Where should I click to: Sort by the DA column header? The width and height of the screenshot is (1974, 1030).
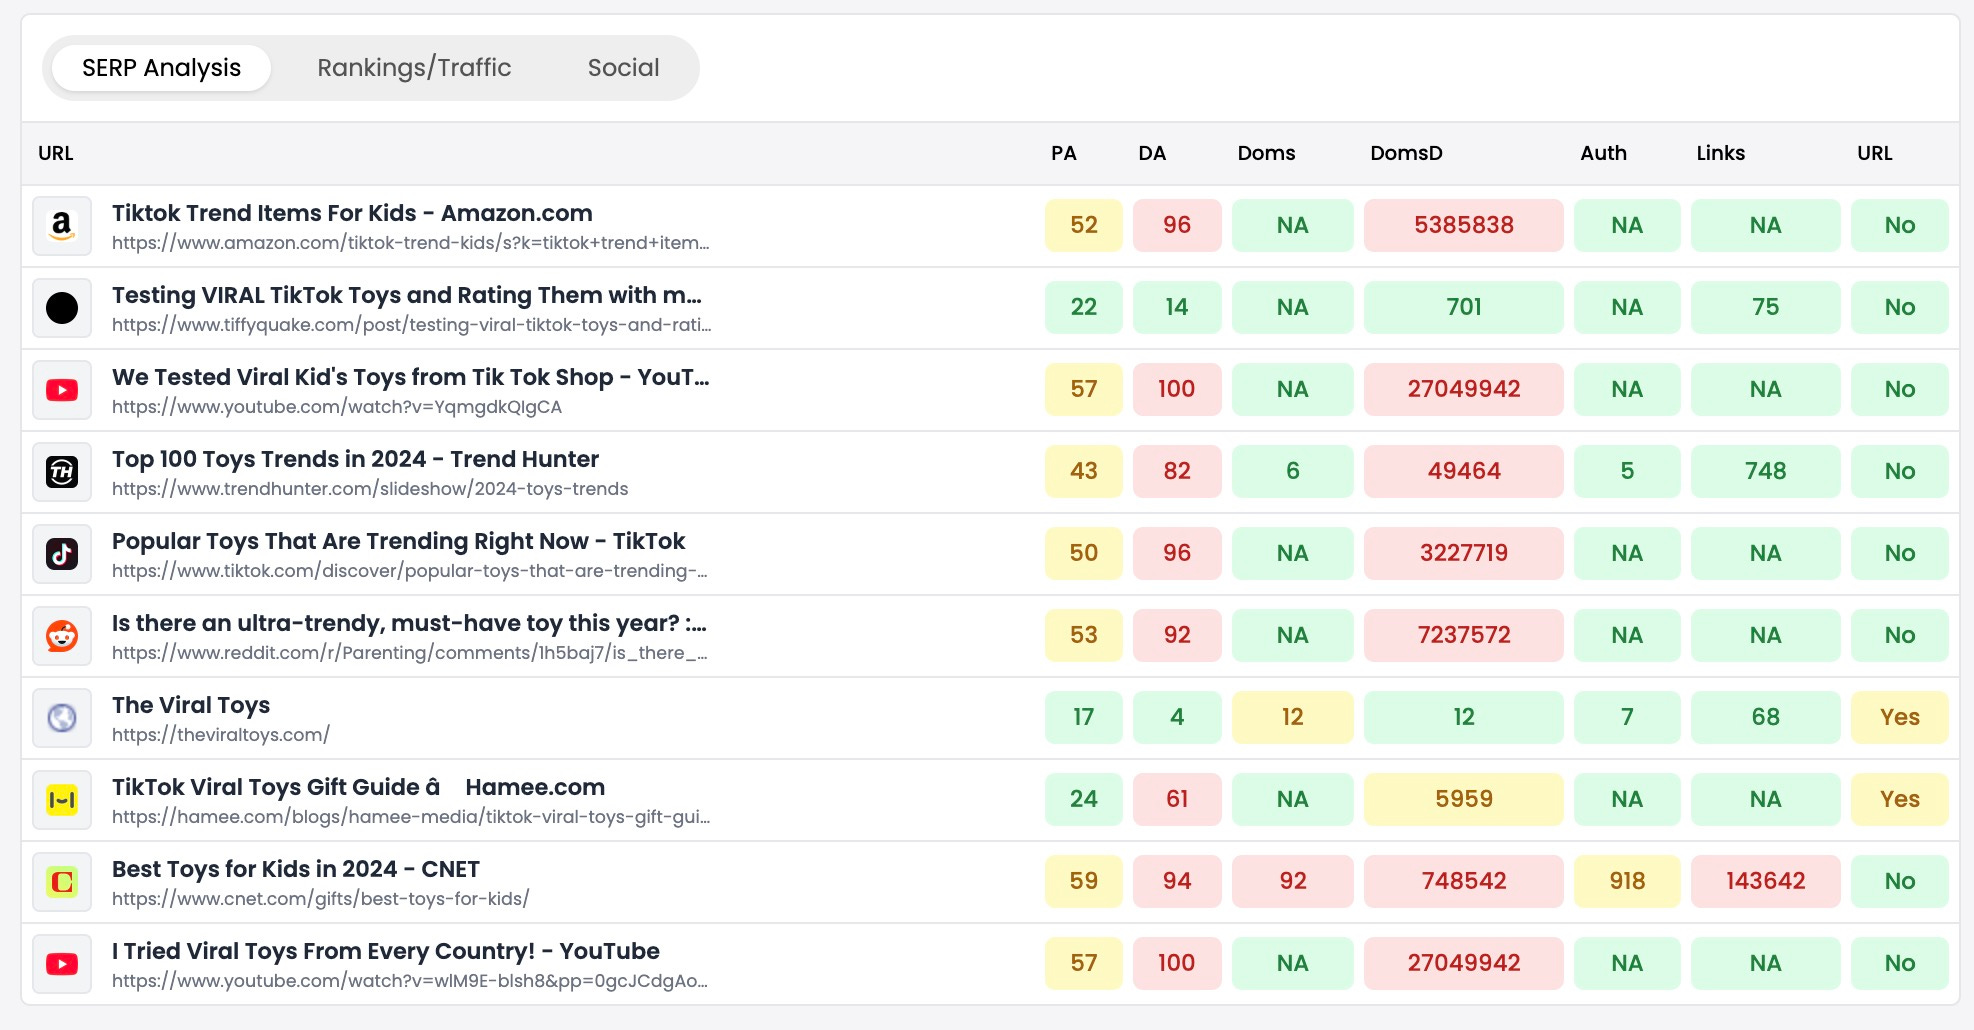coord(1152,153)
